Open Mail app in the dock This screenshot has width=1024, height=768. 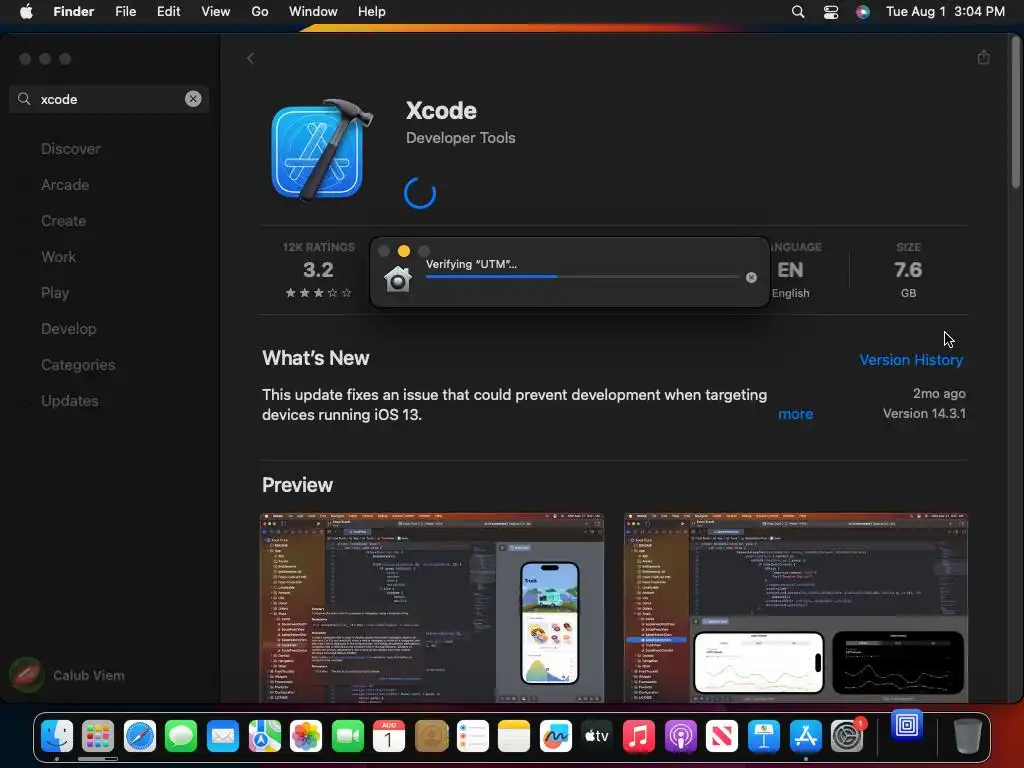[x=223, y=737]
